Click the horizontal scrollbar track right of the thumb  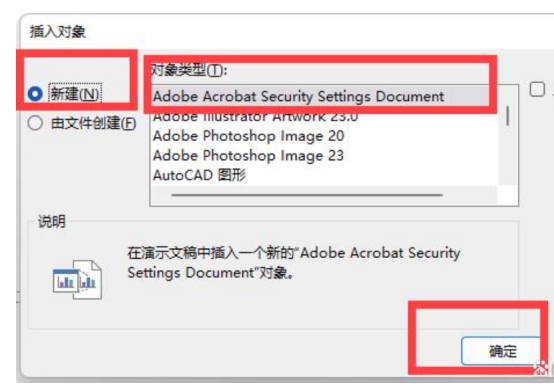coord(470,195)
